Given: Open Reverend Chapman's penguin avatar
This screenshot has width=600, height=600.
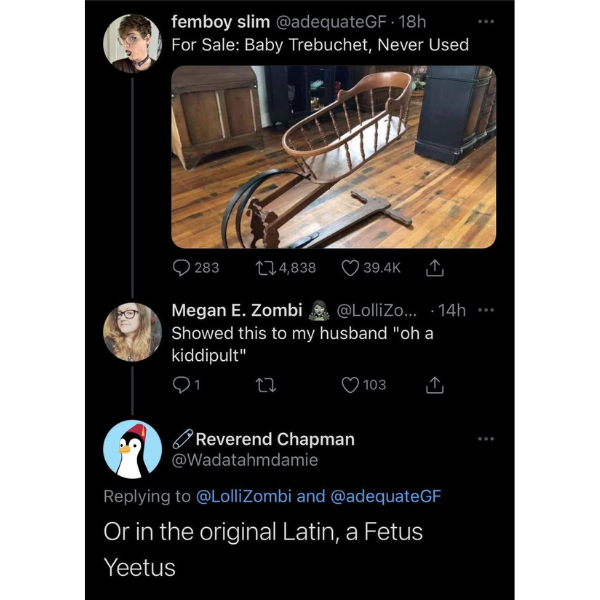Looking at the screenshot, I should point(132,449).
